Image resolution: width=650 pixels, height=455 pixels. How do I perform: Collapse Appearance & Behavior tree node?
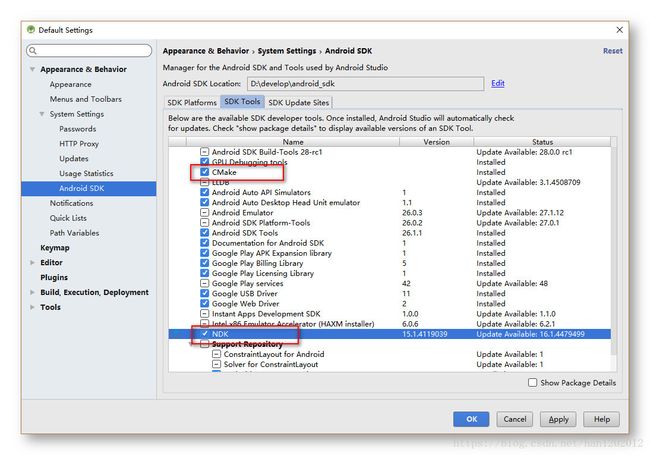32,69
